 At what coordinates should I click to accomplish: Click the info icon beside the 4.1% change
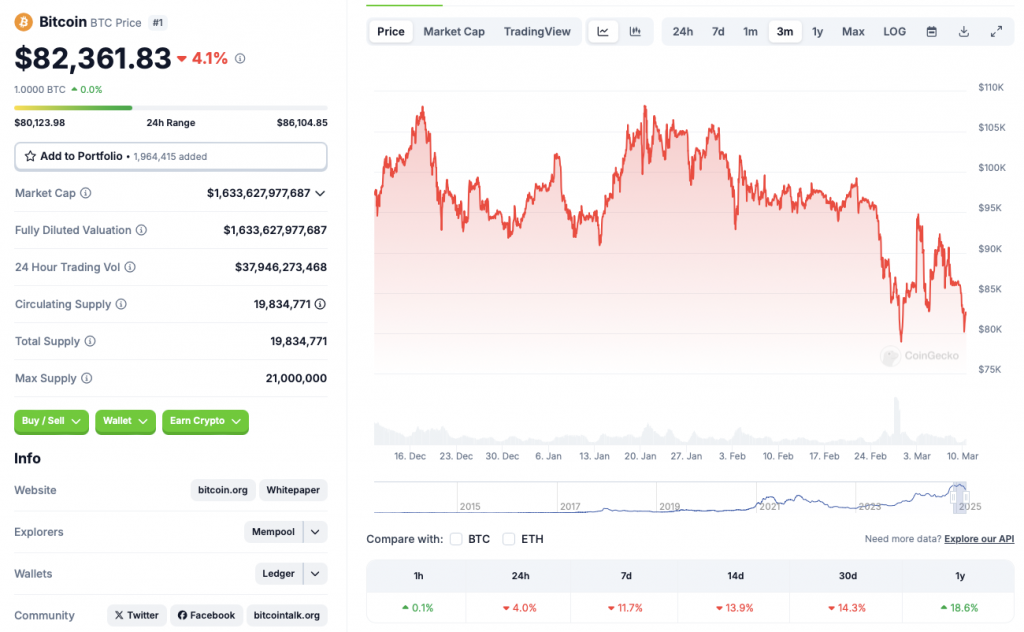coord(240,59)
